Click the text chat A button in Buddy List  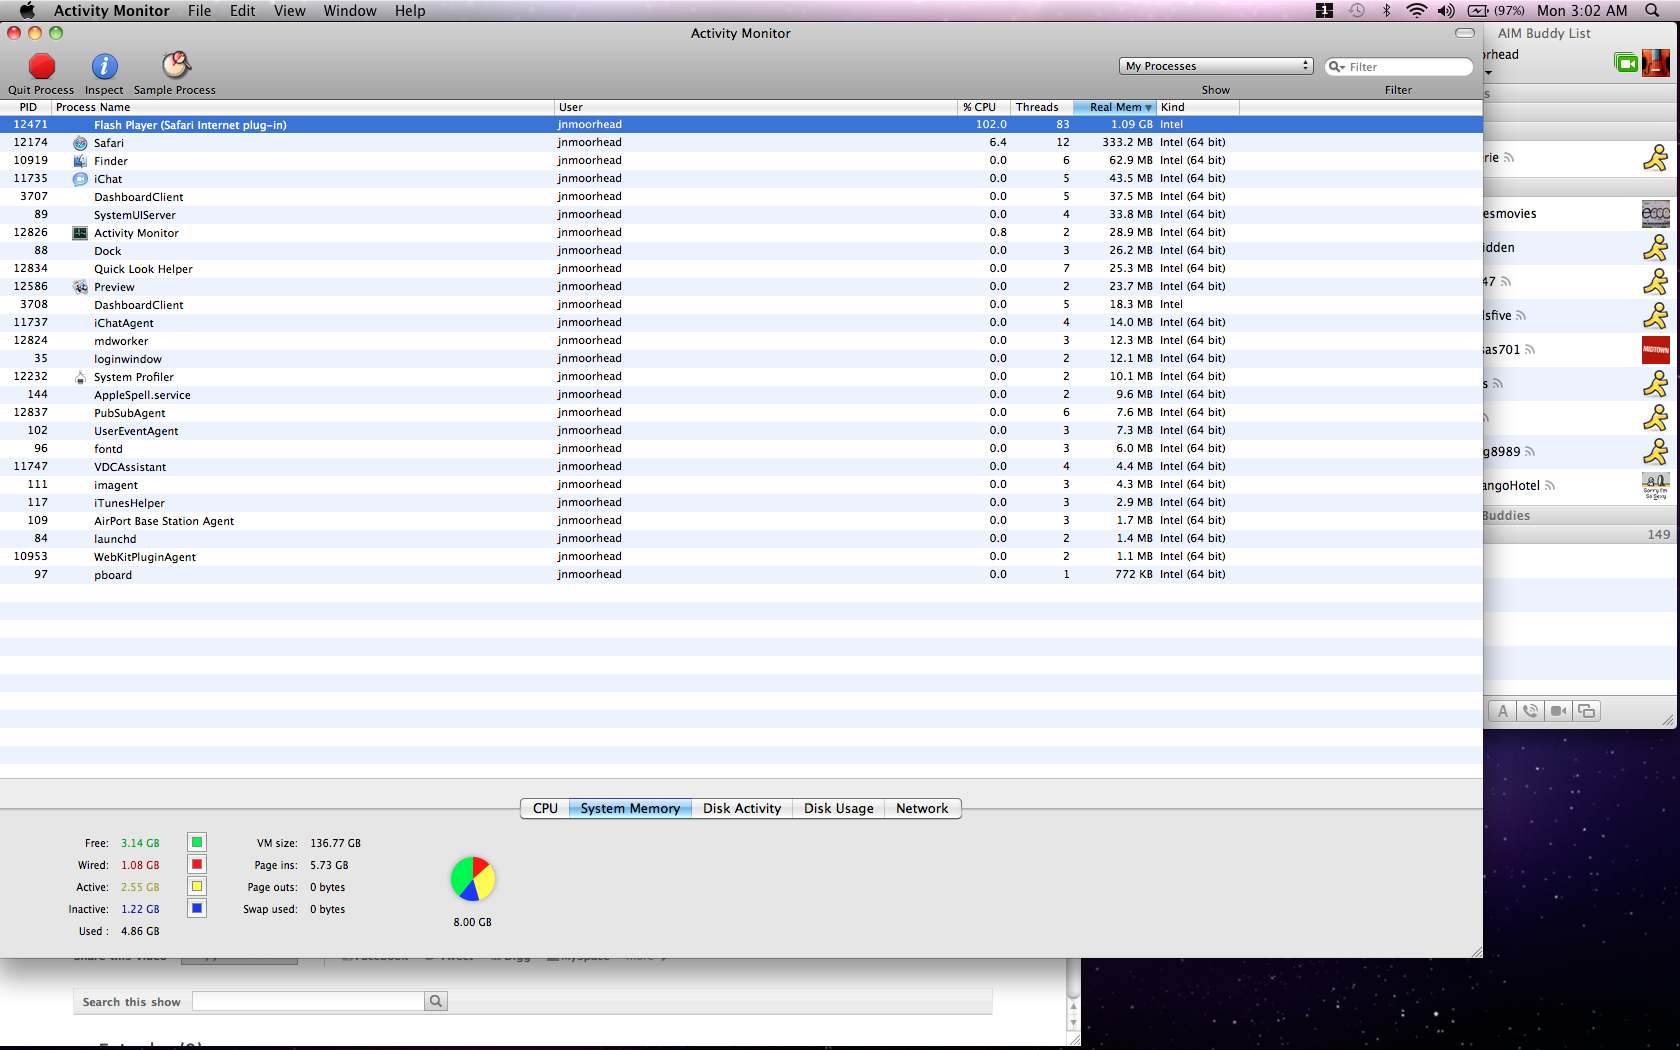pyautogui.click(x=1502, y=711)
